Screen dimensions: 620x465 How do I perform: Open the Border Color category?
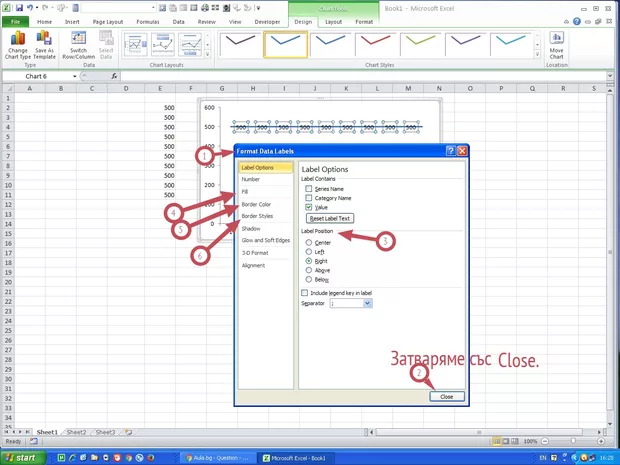pyautogui.click(x=256, y=204)
